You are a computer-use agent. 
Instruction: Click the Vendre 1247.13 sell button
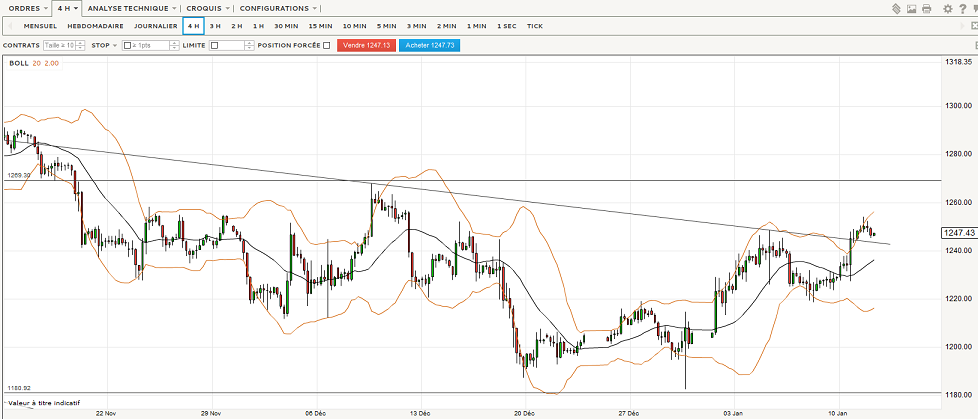(366, 45)
